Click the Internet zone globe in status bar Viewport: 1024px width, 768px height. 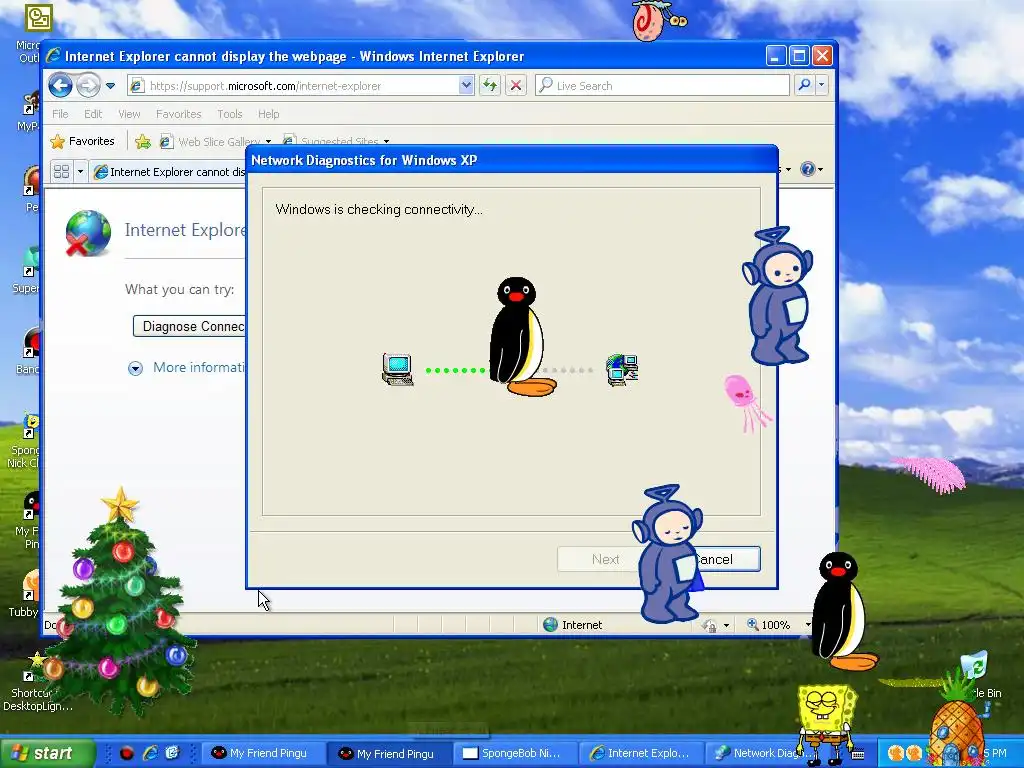pyautogui.click(x=551, y=625)
